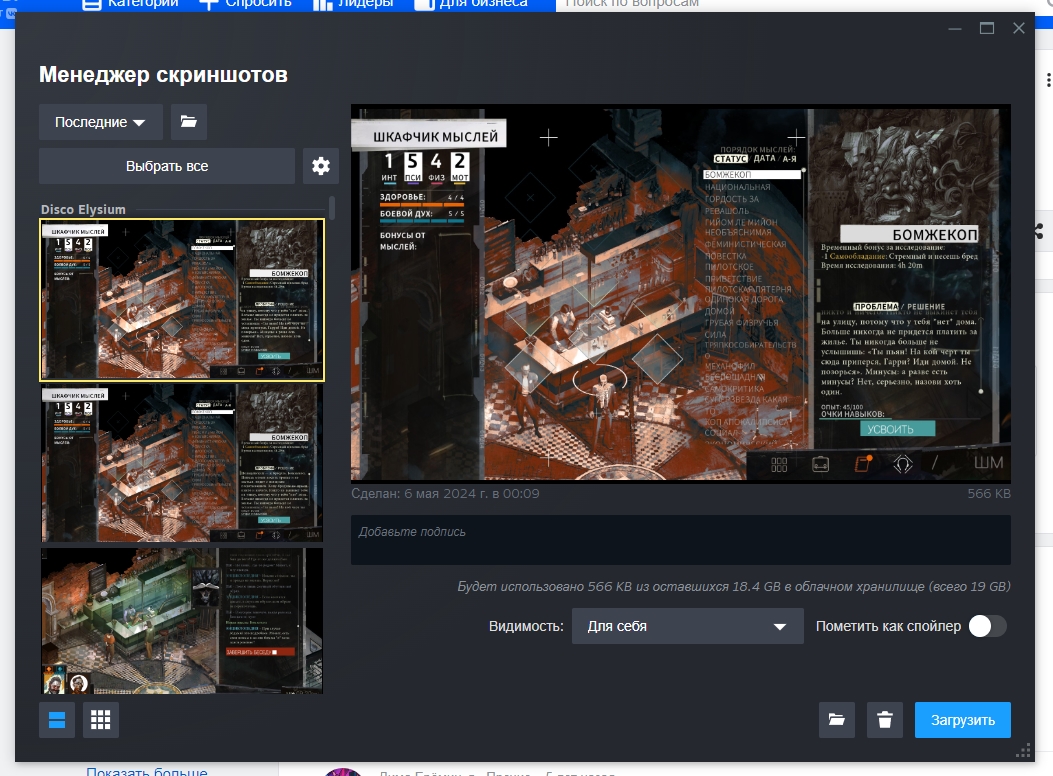
Task: Open Спросить in the browser page header
Action: click(x=246, y=4)
